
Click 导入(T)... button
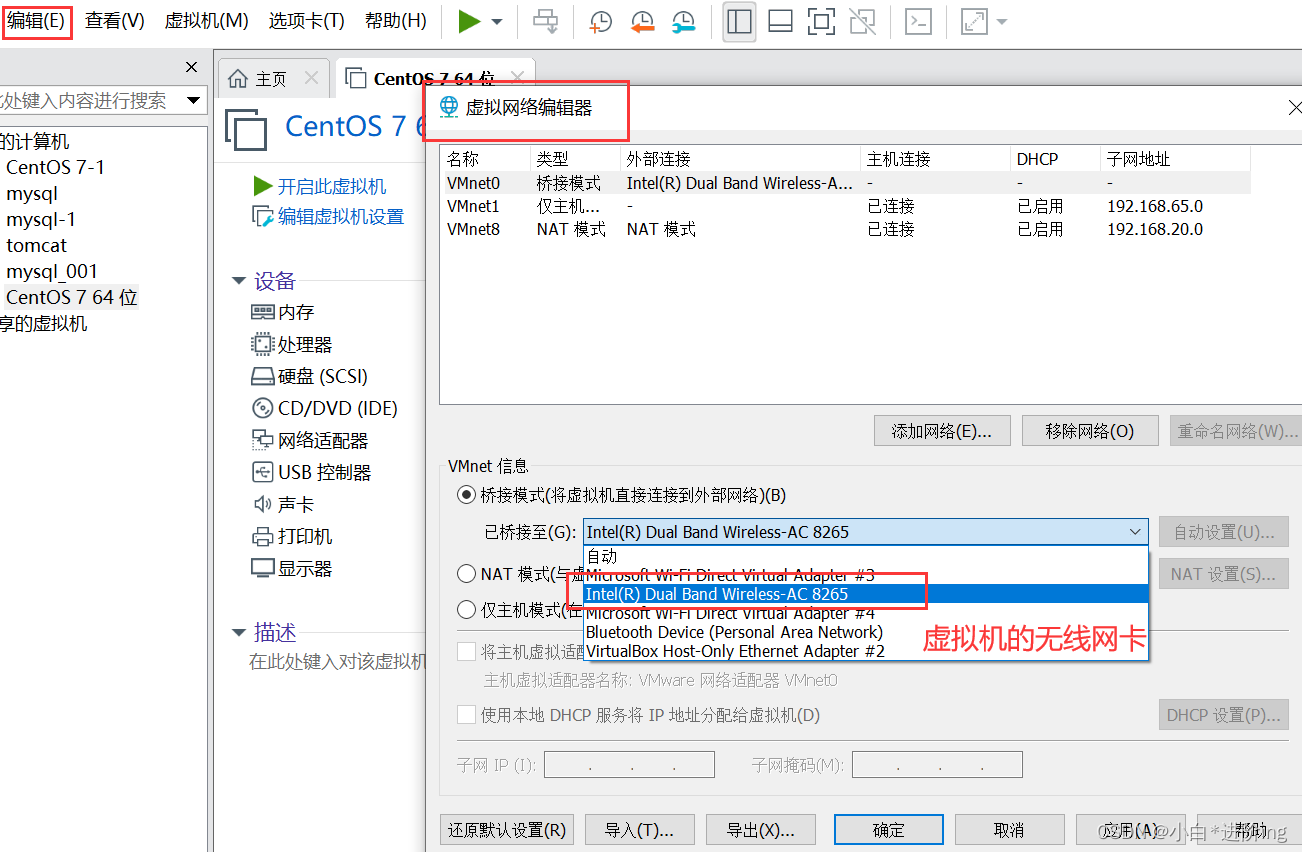[x=639, y=830]
